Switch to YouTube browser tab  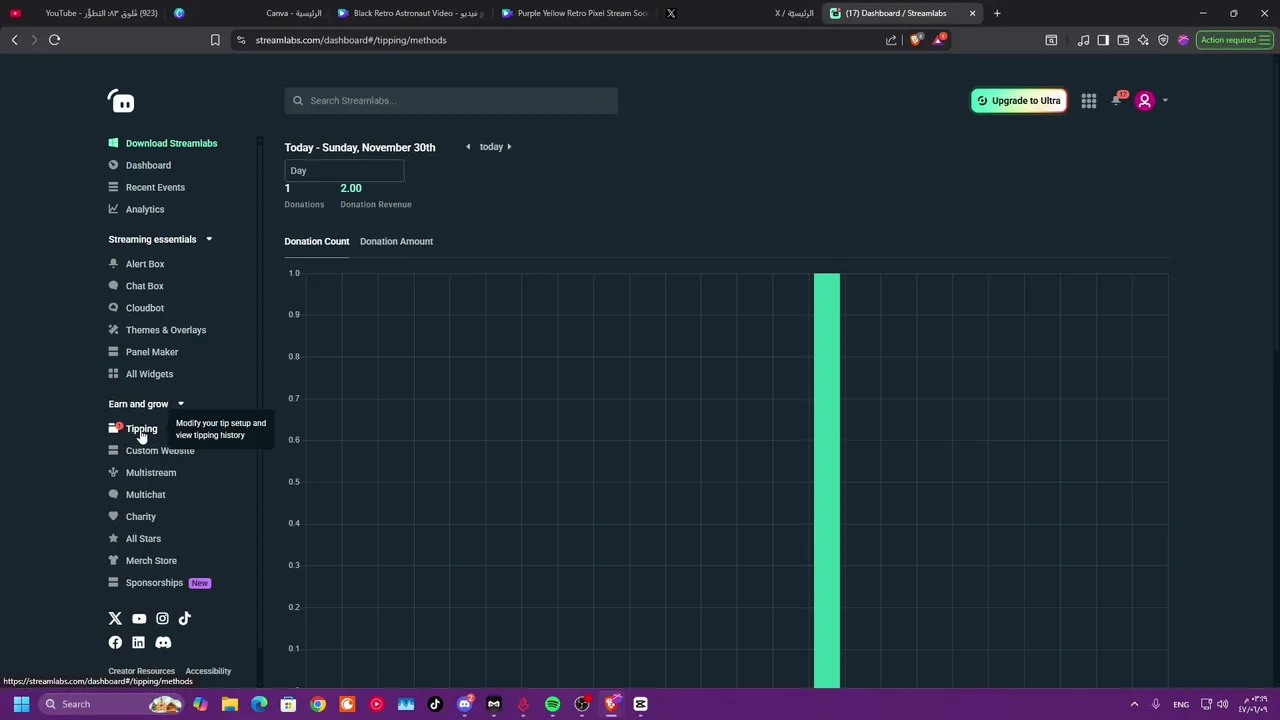pyautogui.click(x=85, y=13)
